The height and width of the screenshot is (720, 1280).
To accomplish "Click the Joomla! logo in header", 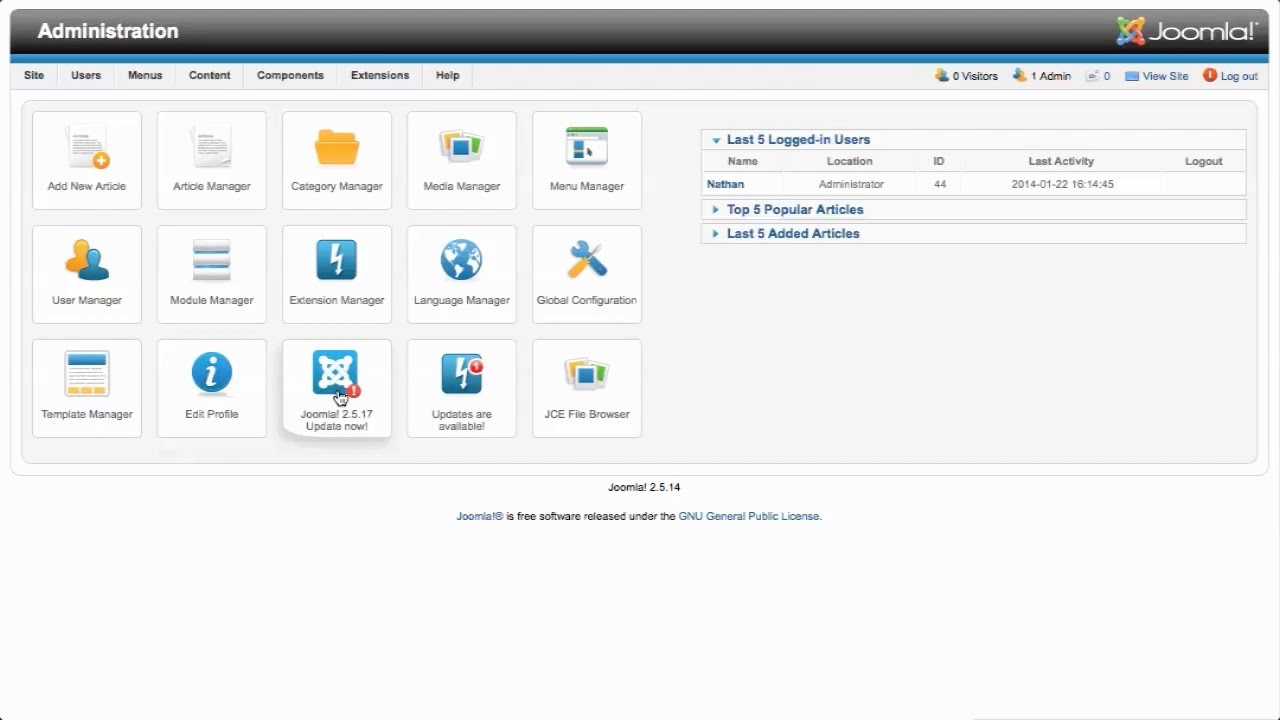I will point(1187,31).
